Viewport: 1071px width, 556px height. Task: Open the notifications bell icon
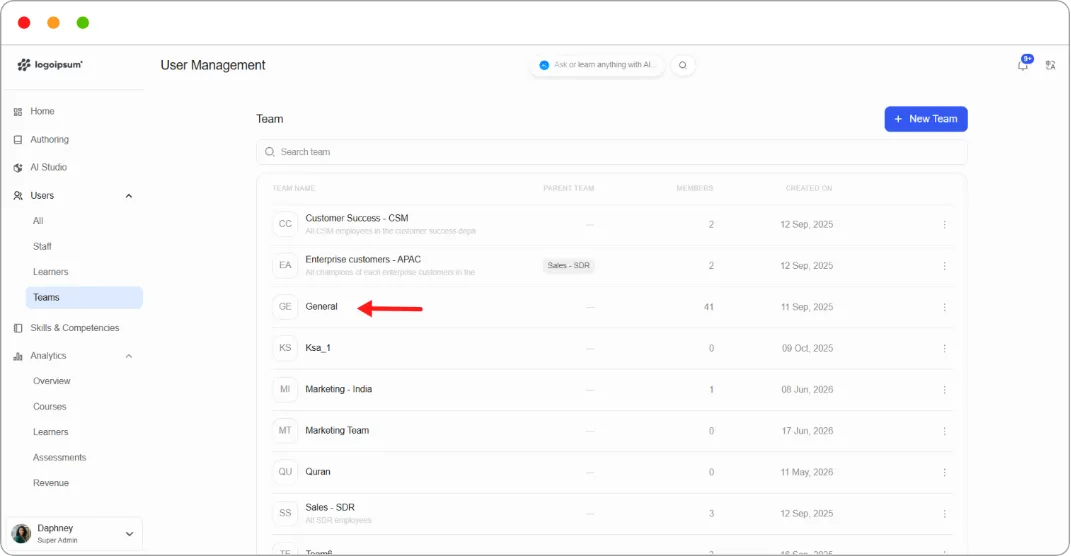tap(1023, 65)
